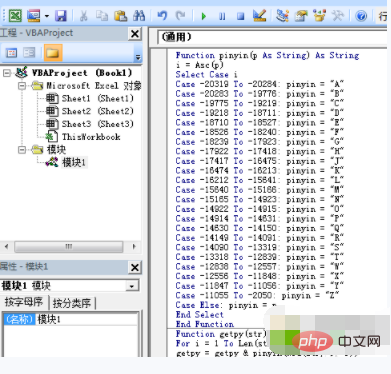The image size is (391, 374).
Task: Open project panel toolbar options arrow
Action: [138, 57]
